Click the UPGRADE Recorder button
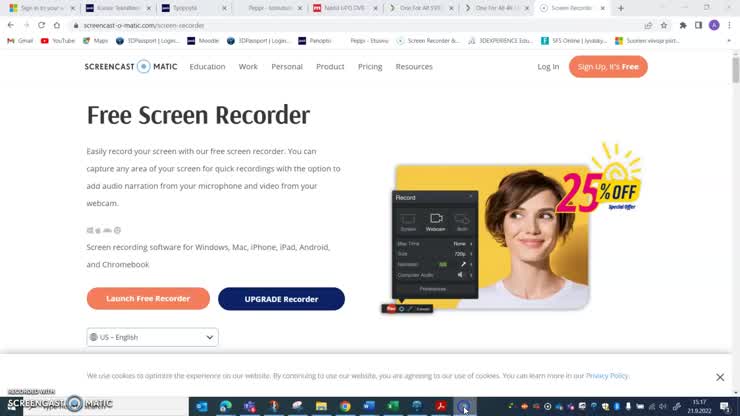 pyautogui.click(x=281, y=299)
